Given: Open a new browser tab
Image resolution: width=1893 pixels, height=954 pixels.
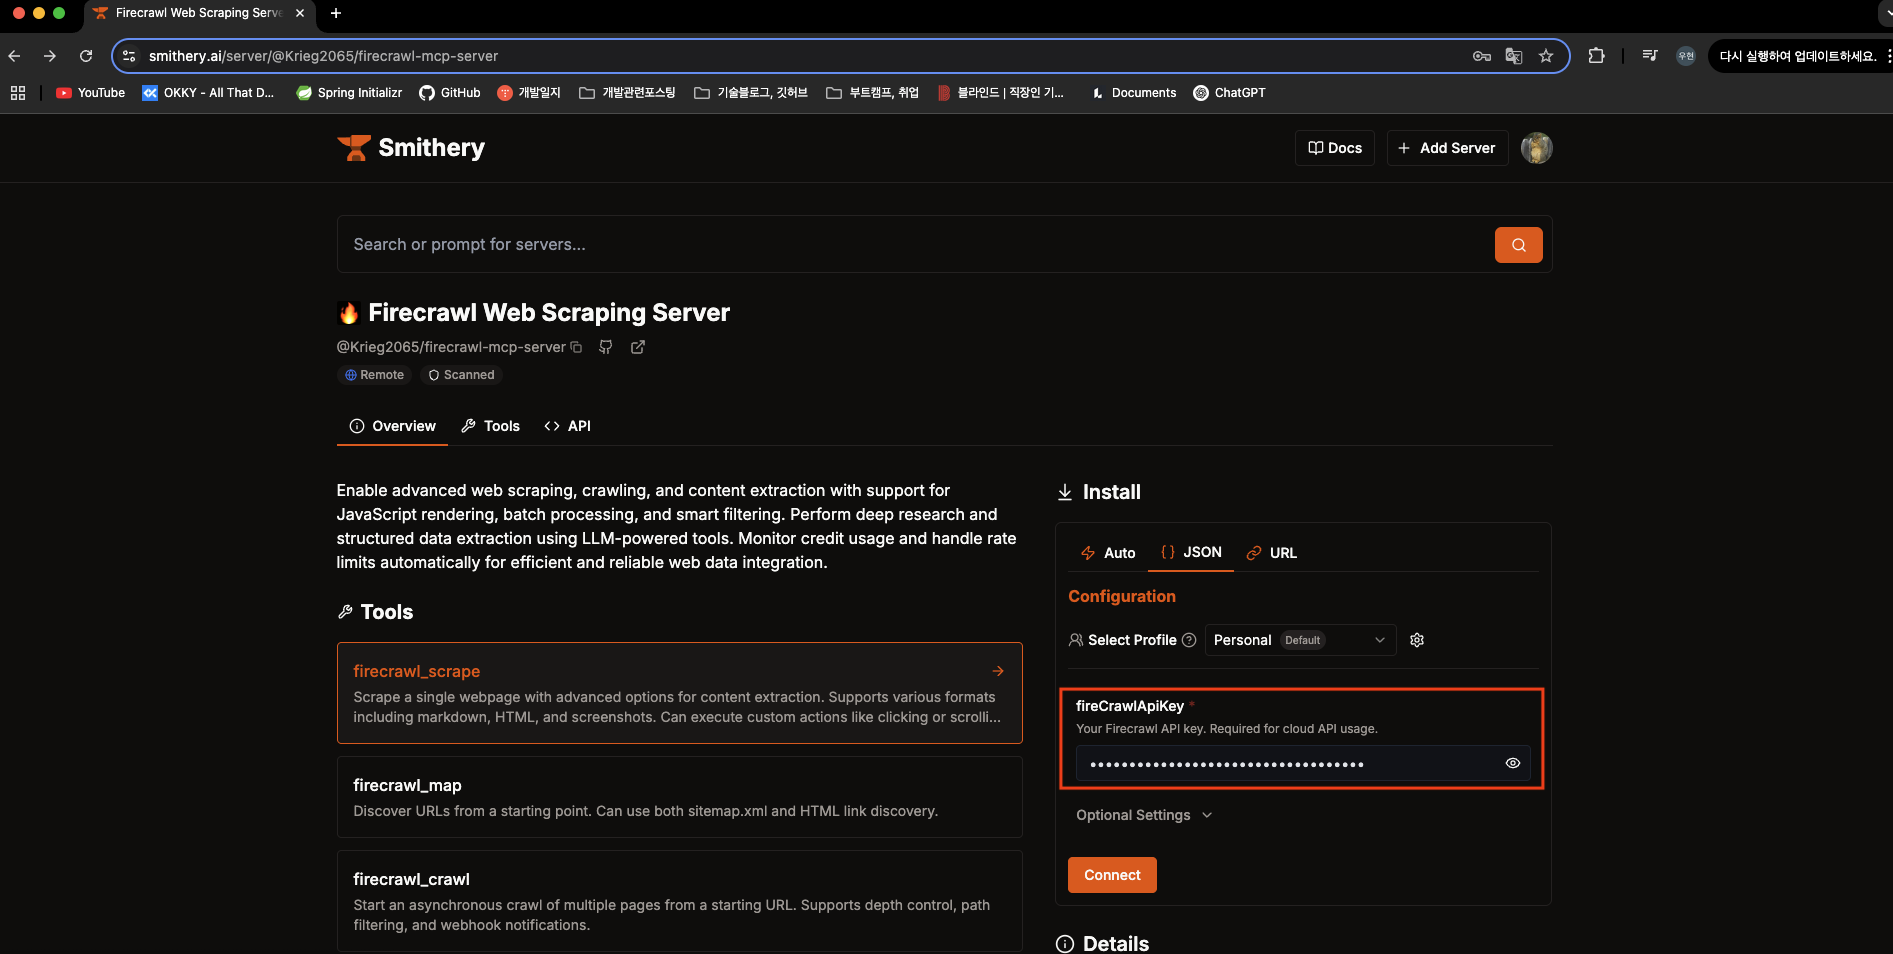Looking at the screenshot, I should point(336,13).
